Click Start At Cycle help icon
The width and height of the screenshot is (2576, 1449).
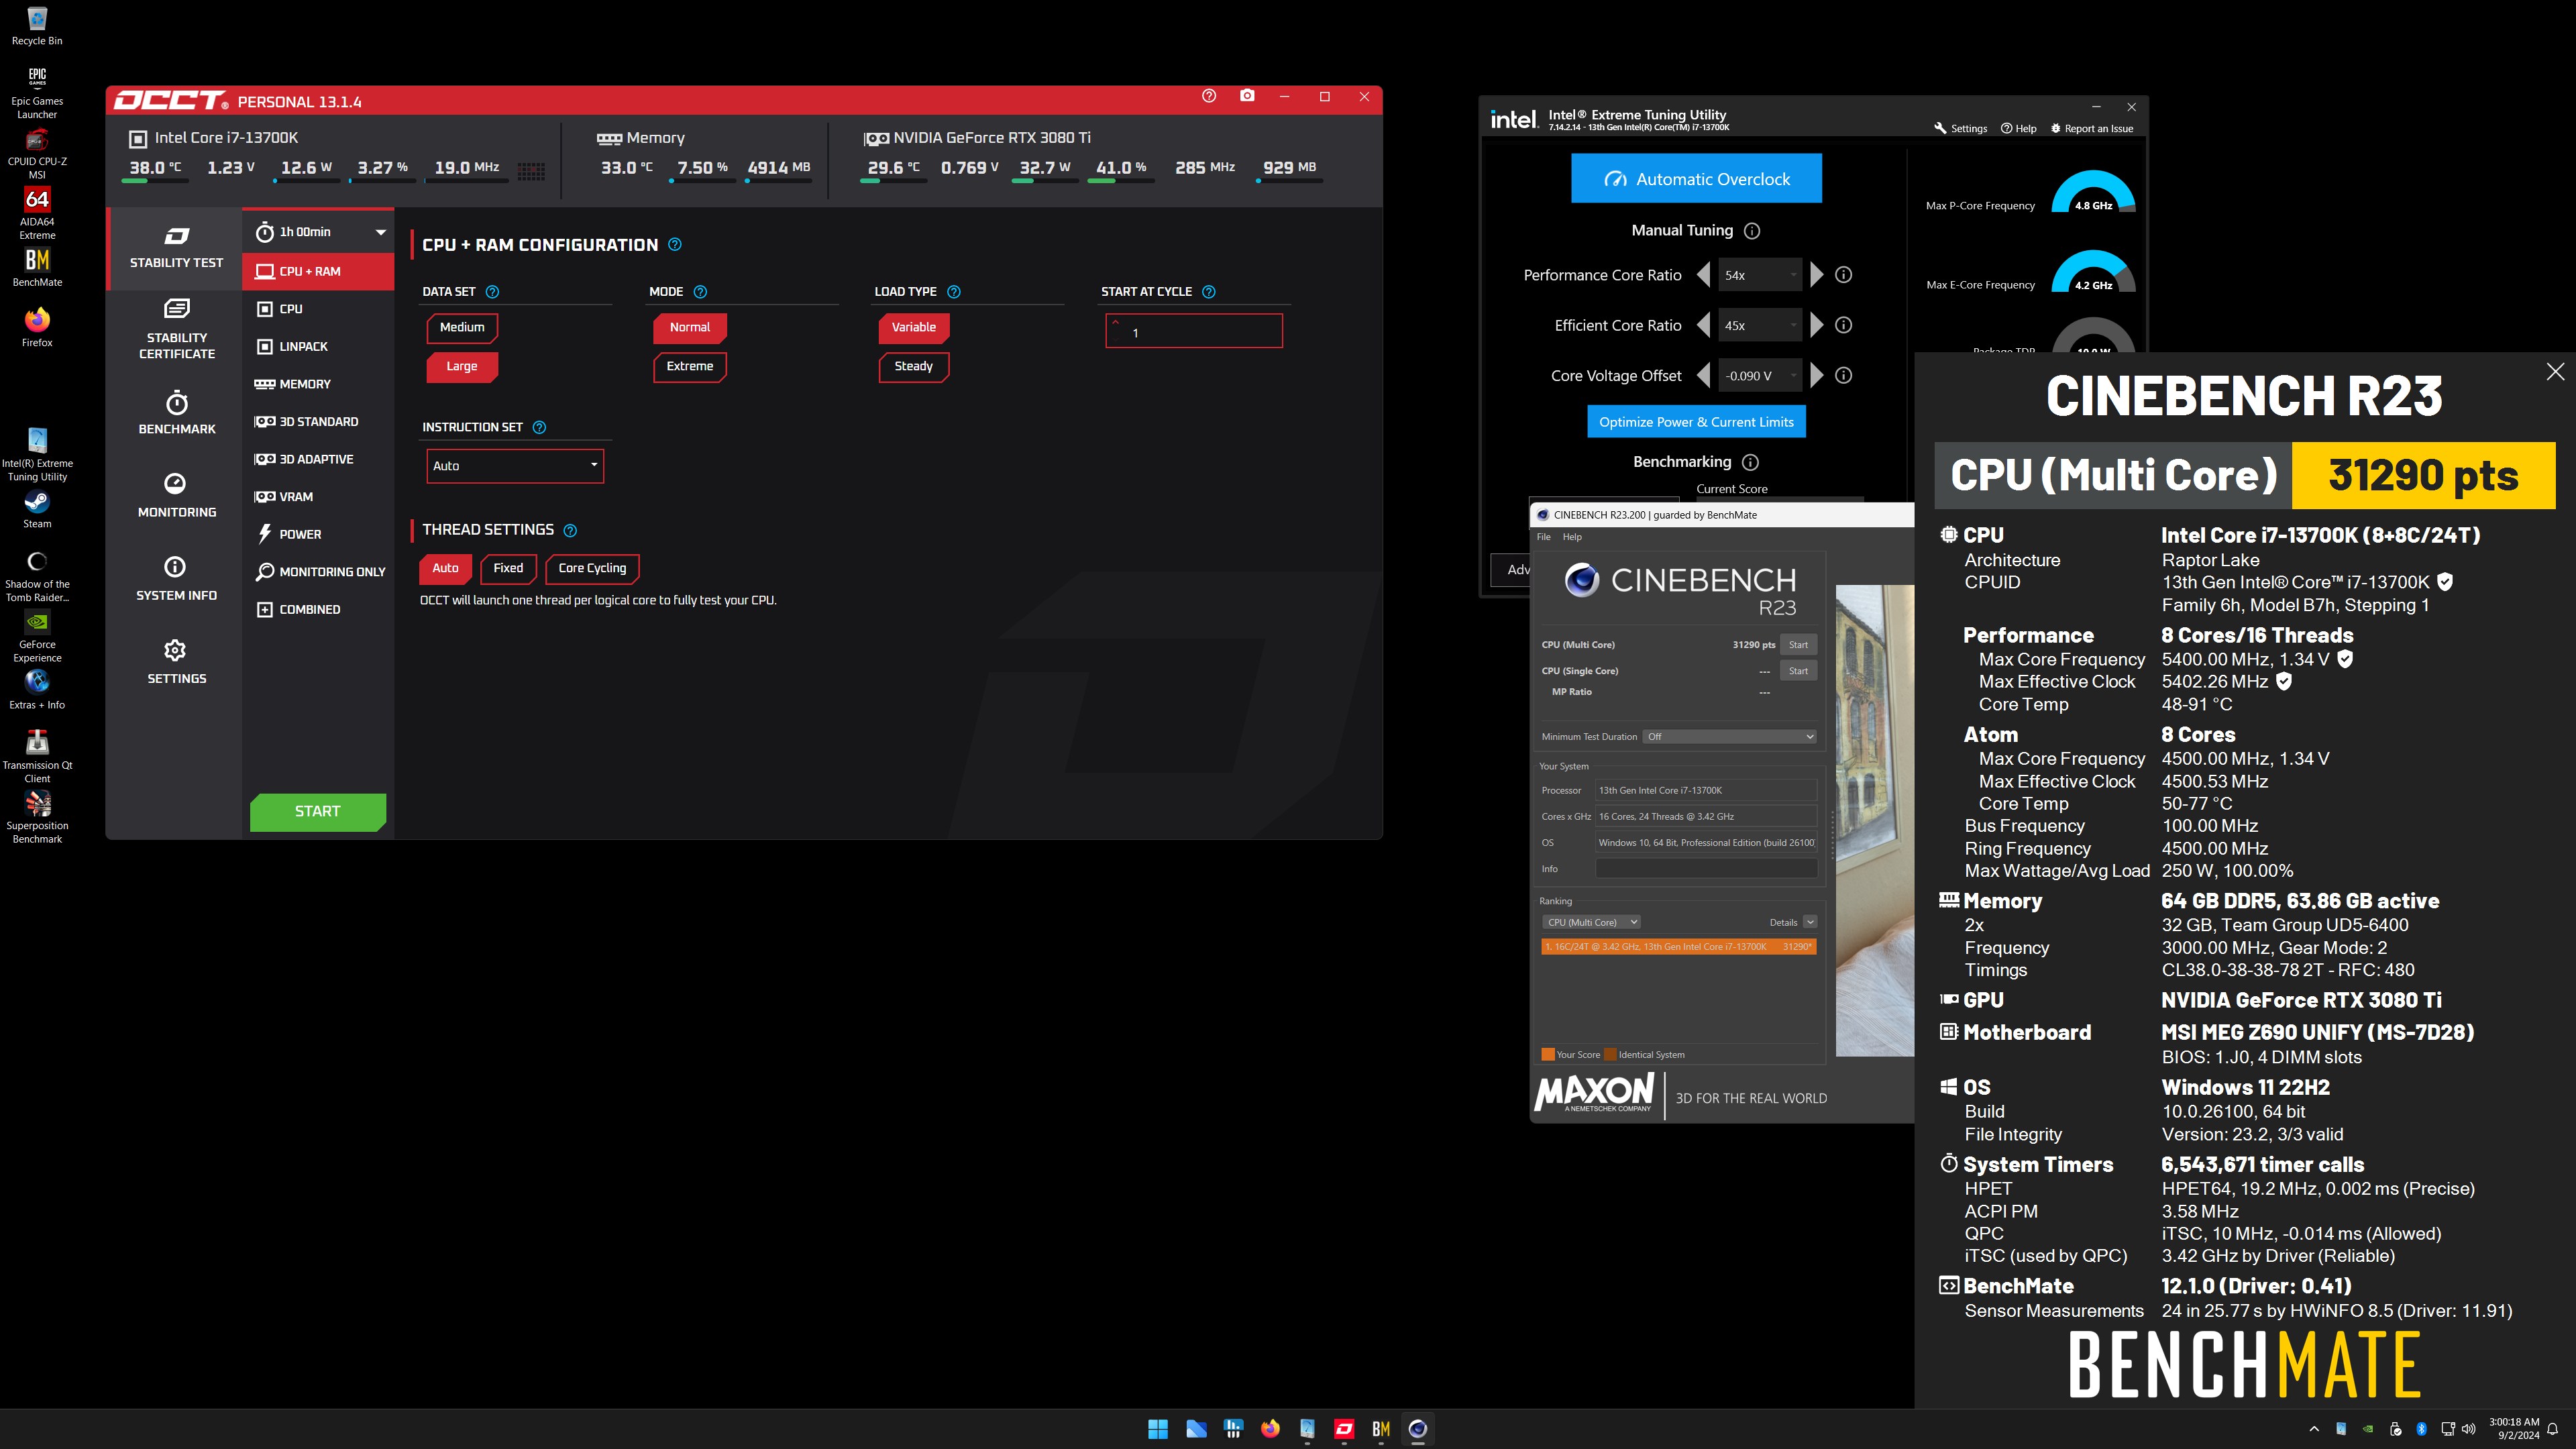[x=1208, y=292]
